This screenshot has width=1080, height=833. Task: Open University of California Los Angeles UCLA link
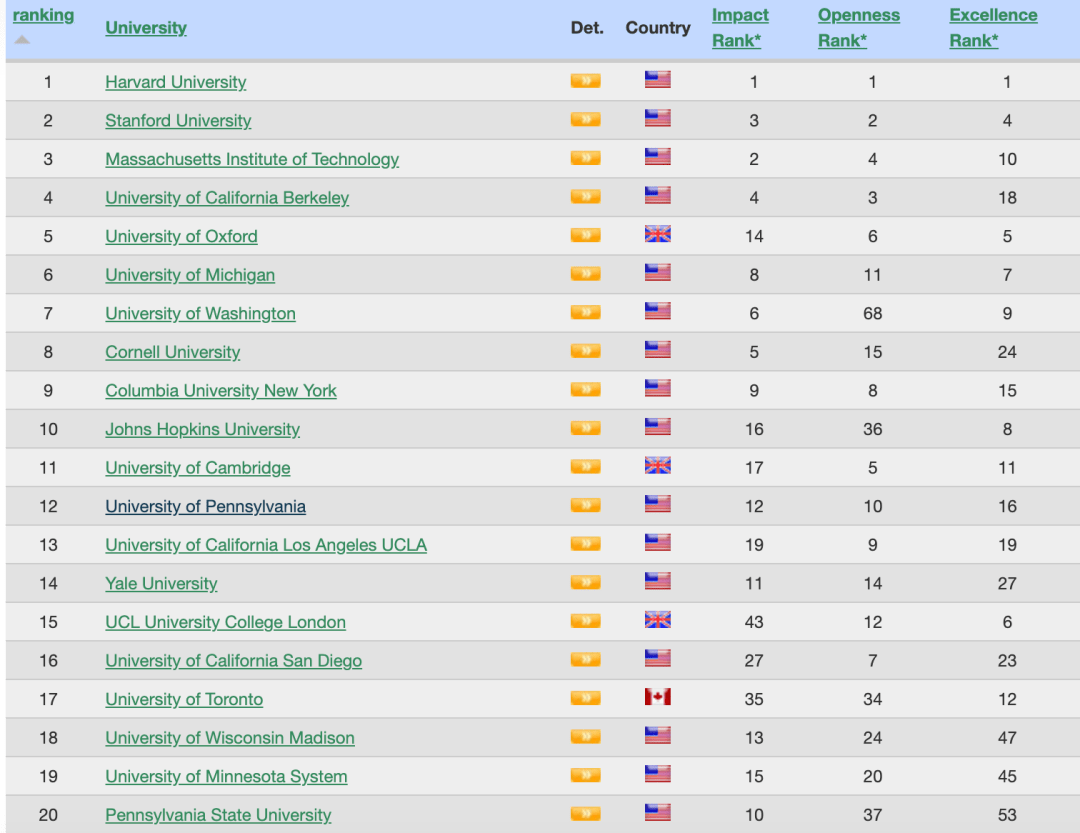266,545
